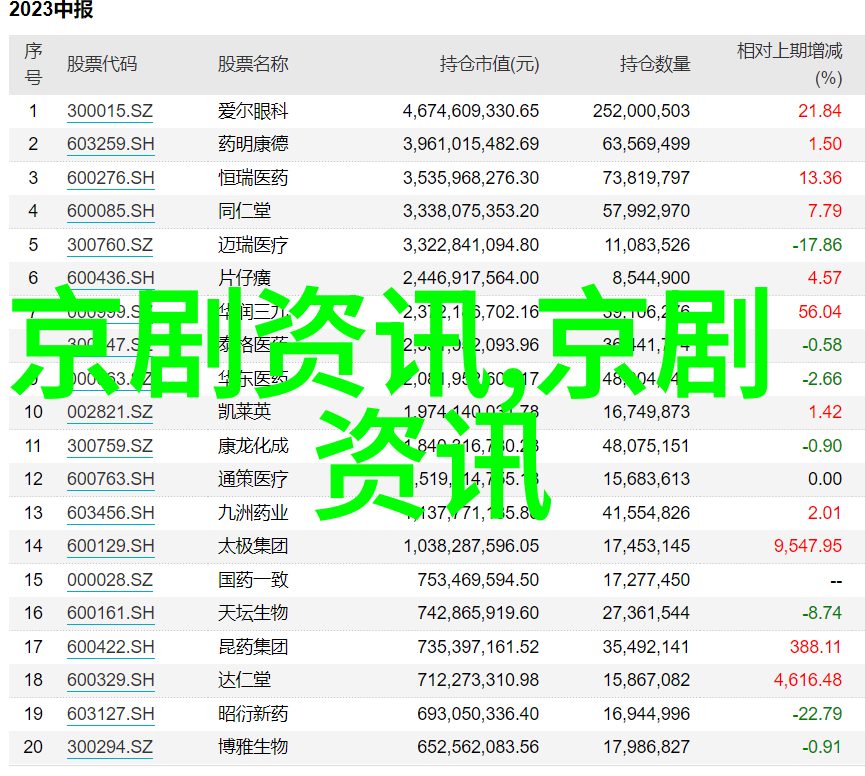
Task: Select market value 3,961,015,482.69
Action: tap(471, 144)
